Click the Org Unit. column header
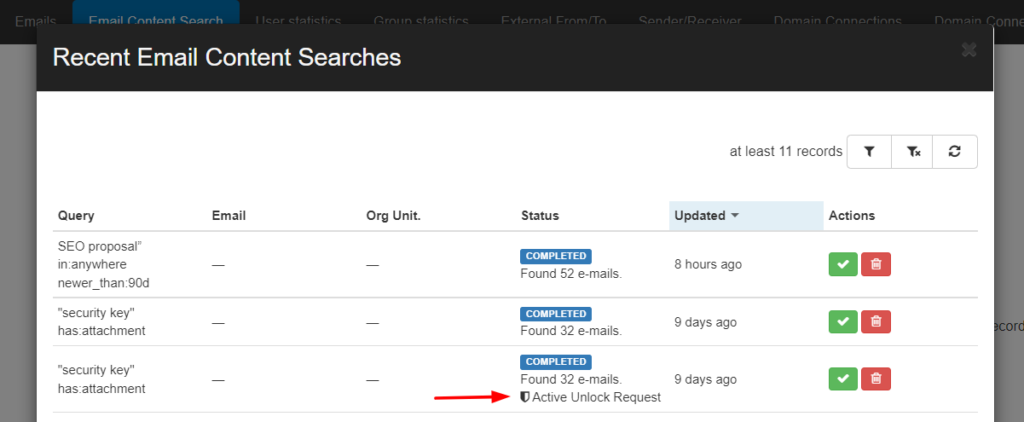The height and width of the screenshot is (422, 1024). click(393, 216)
